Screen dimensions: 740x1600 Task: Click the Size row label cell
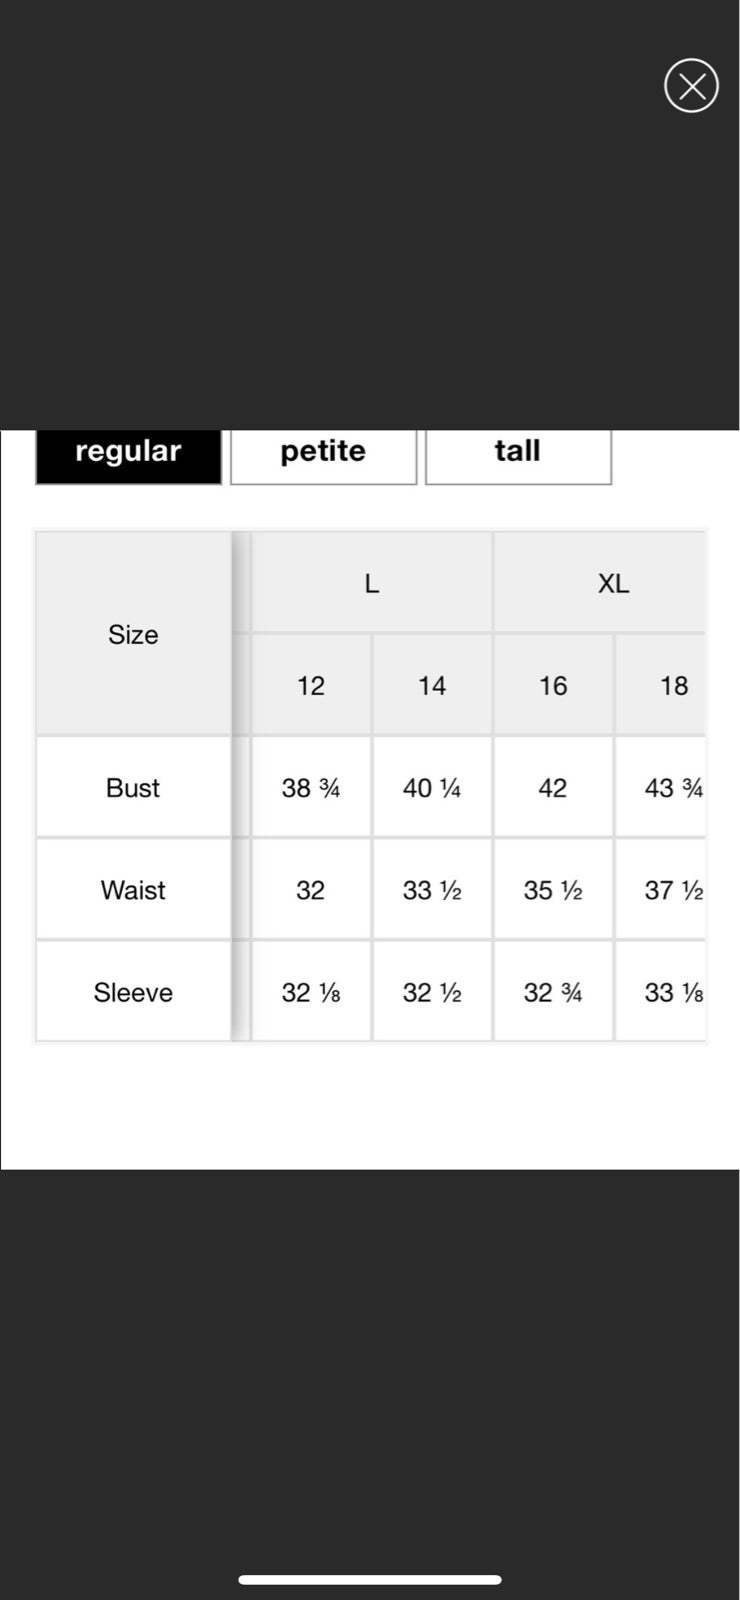click(133, 634)
